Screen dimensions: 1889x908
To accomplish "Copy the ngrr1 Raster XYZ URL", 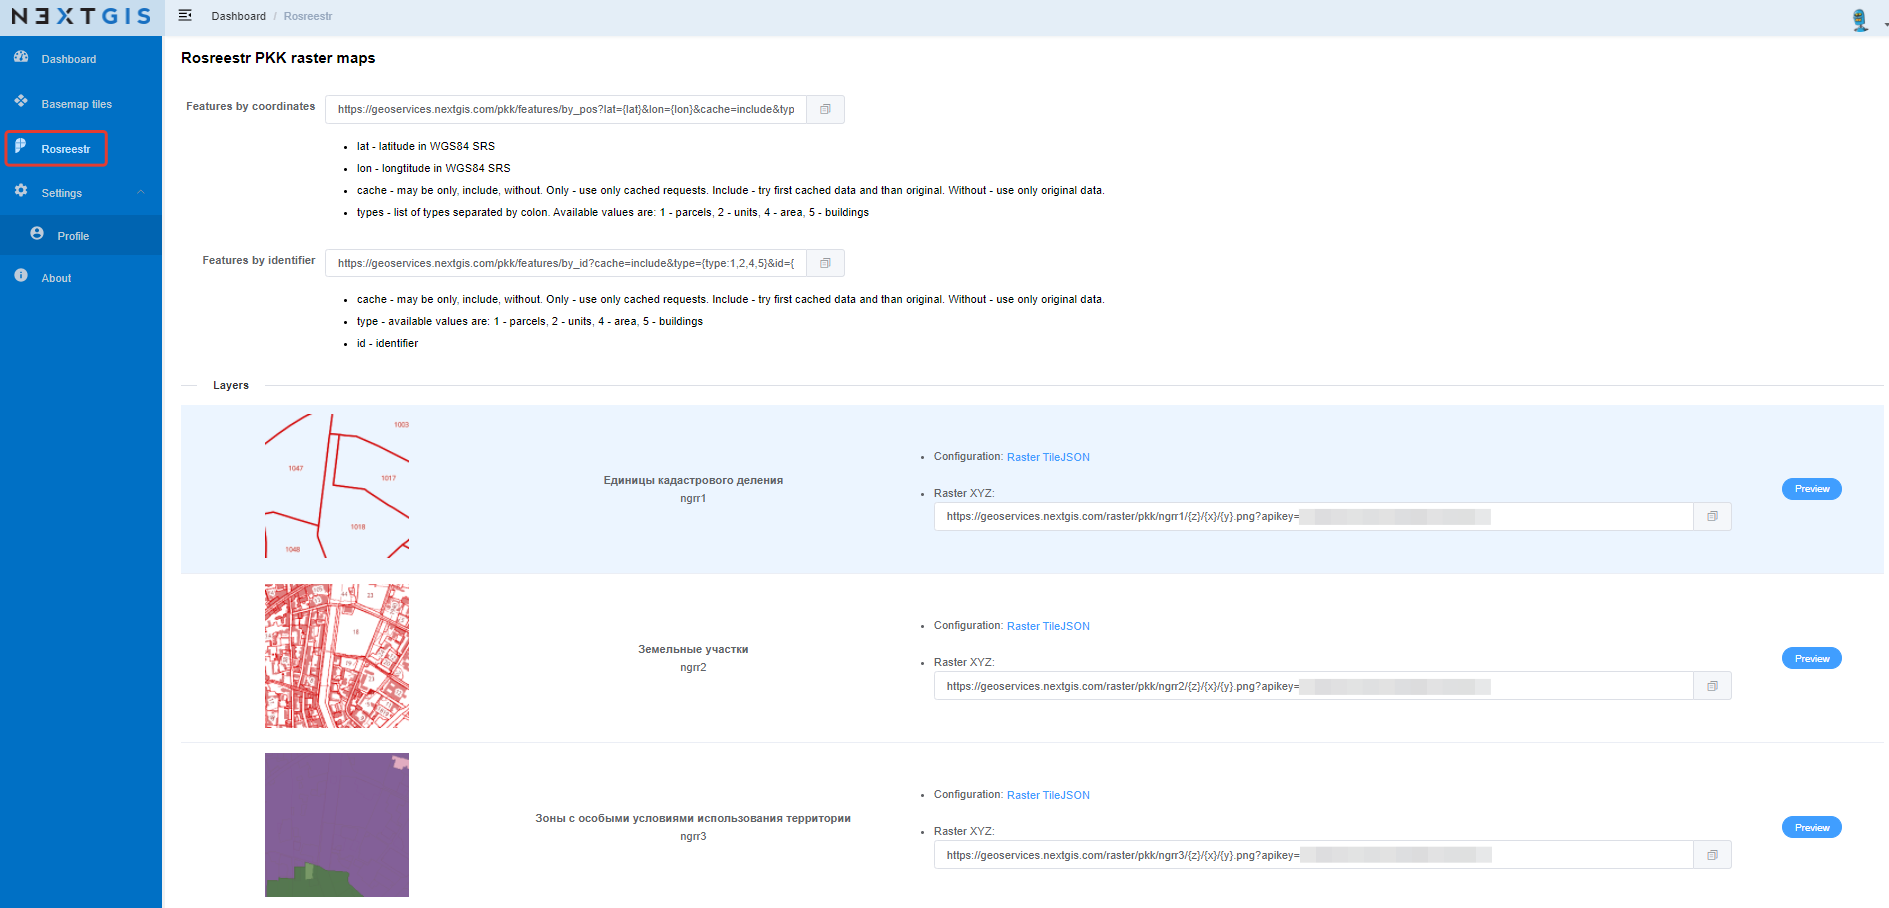I will 1712,516.
